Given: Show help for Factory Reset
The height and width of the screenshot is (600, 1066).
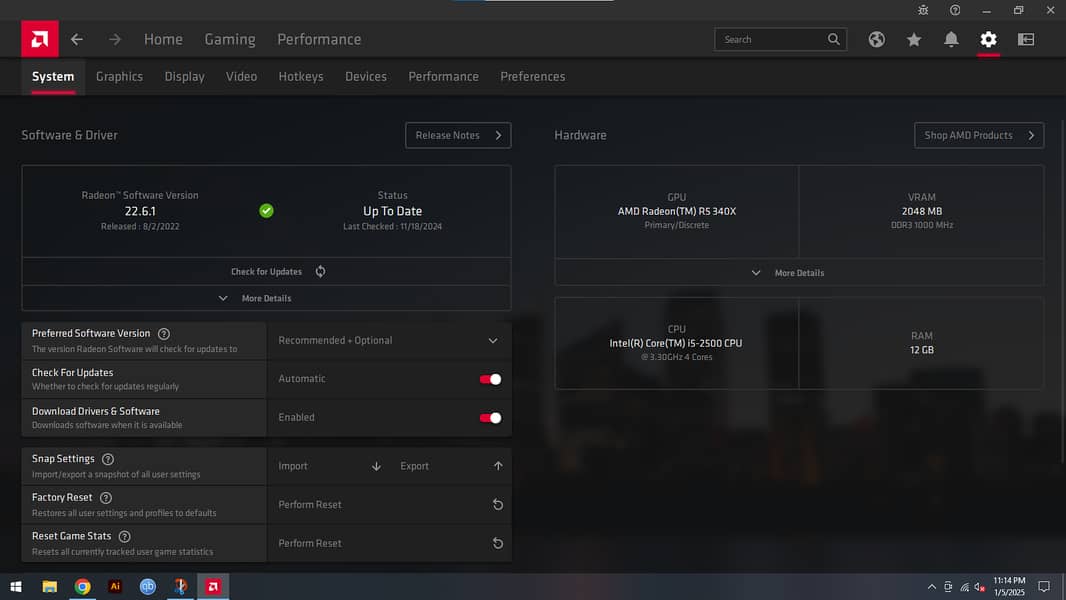Looking at the screenshot, I should click(105, 498).
